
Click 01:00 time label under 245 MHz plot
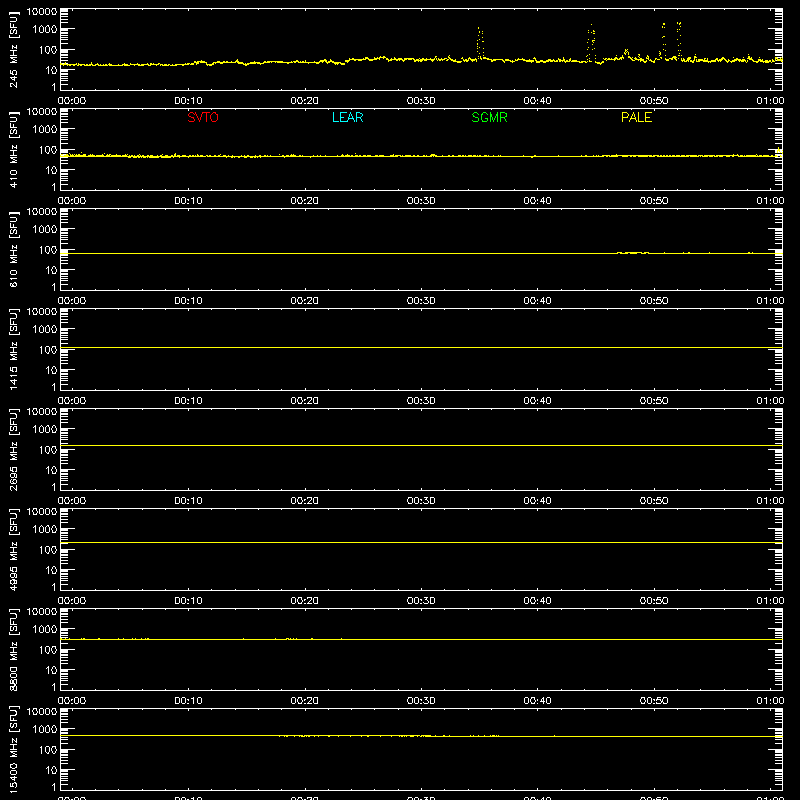[770, 101]
